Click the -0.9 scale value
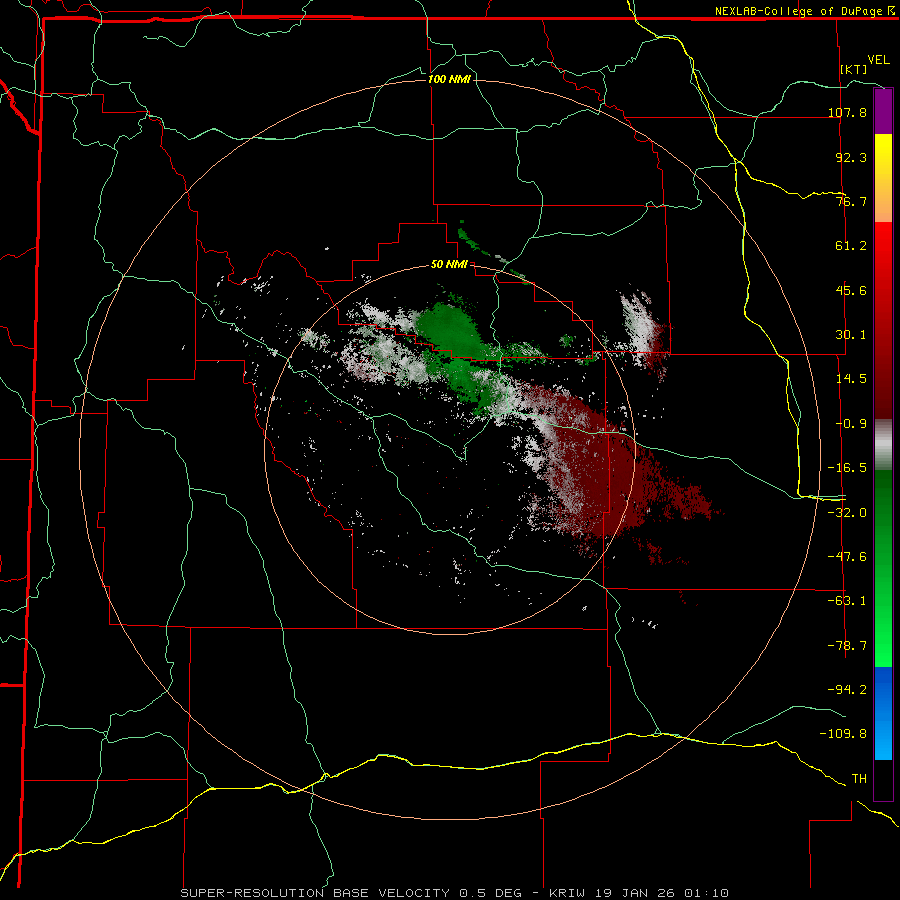This screenshot has width=900, height=900. pyautogui.click(x=851, y=424)
